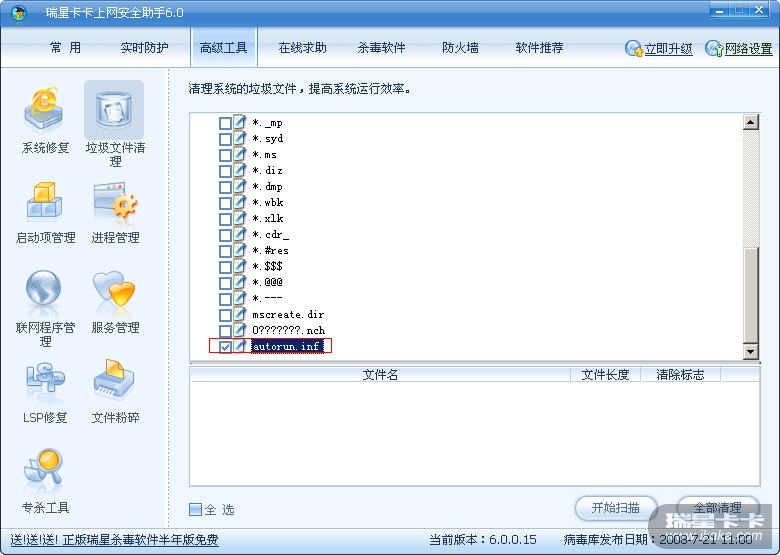Sort by the 清除标志 column header
This screenshot has width=780, height=555.
(x=681, y=374)
